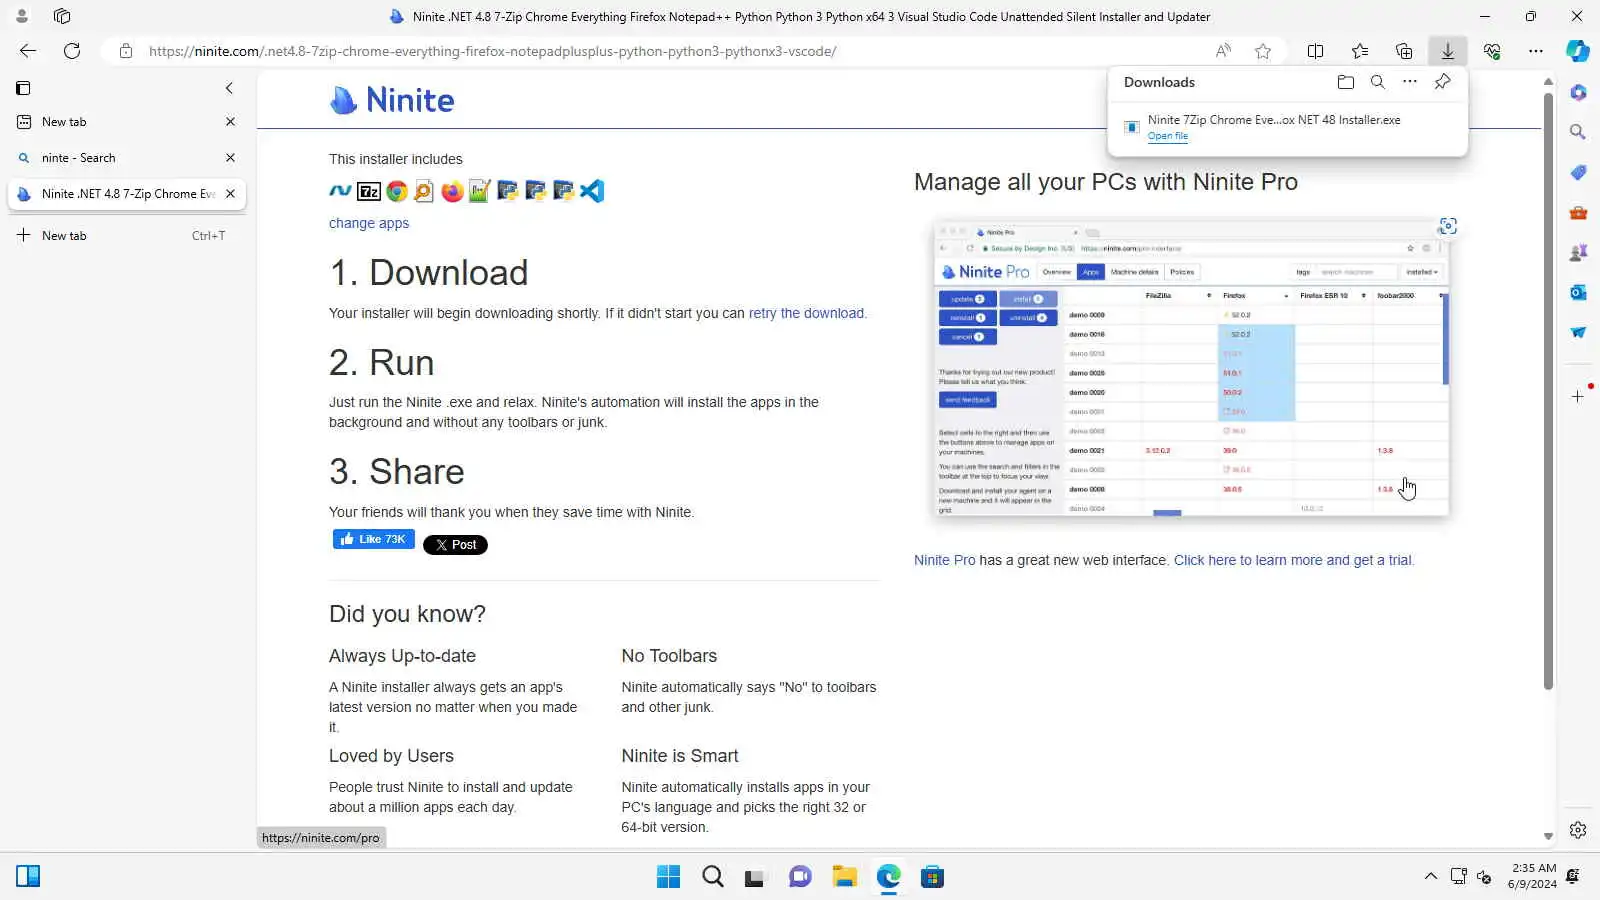Open the 'Ninite Pro' text link
Screen dimensions: 1600x900
pyautogui.click(x=944, y=560)
